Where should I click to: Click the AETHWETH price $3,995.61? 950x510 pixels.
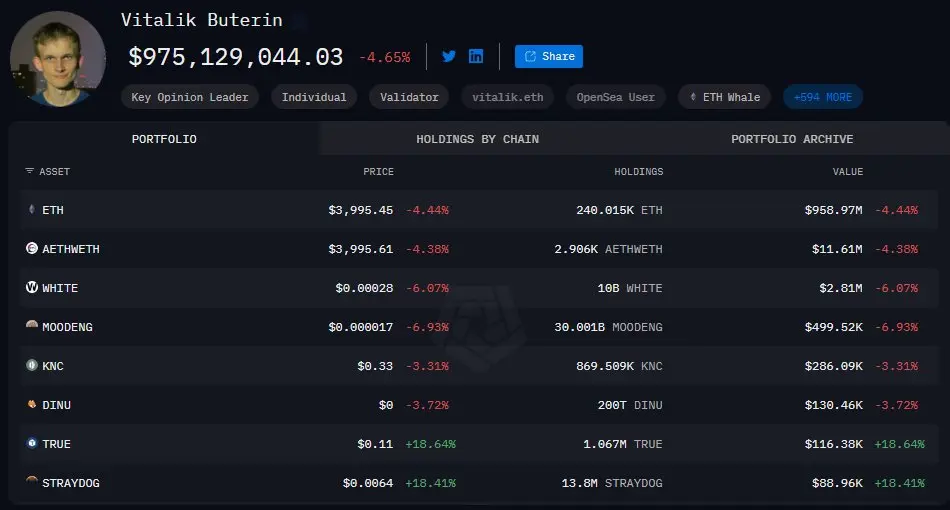coord(360,249)
